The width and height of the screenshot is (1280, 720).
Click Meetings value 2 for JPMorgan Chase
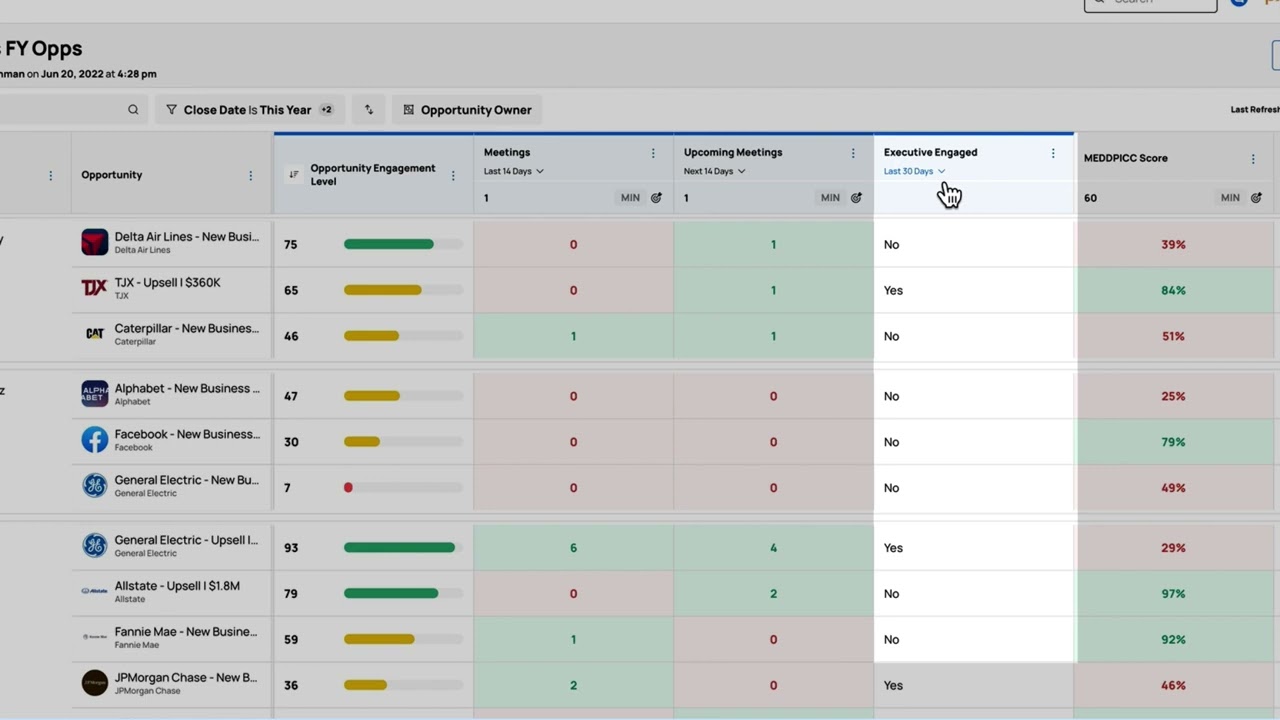coord(573,686)
